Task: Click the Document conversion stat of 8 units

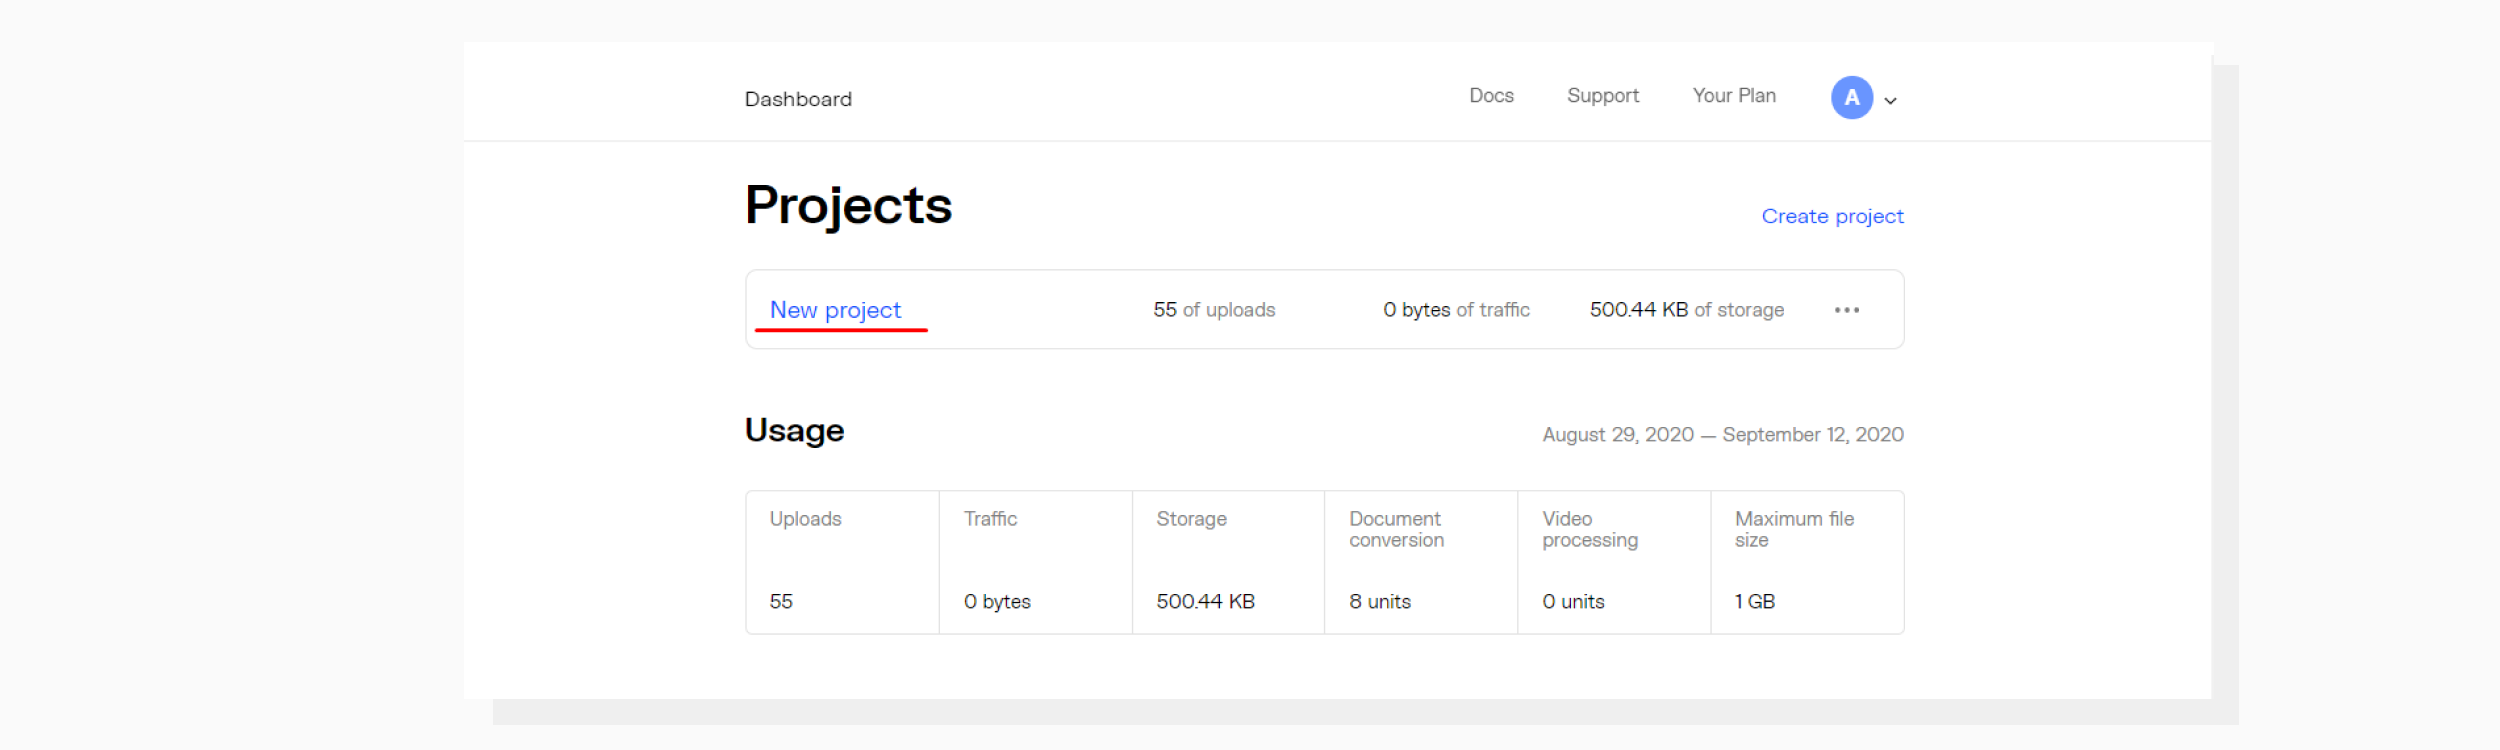Action: 1380,601
